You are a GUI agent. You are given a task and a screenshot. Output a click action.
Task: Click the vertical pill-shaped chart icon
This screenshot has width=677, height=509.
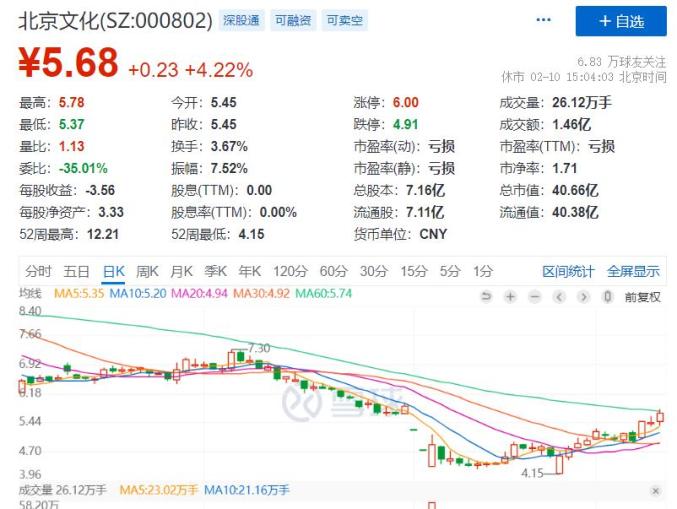608,297
